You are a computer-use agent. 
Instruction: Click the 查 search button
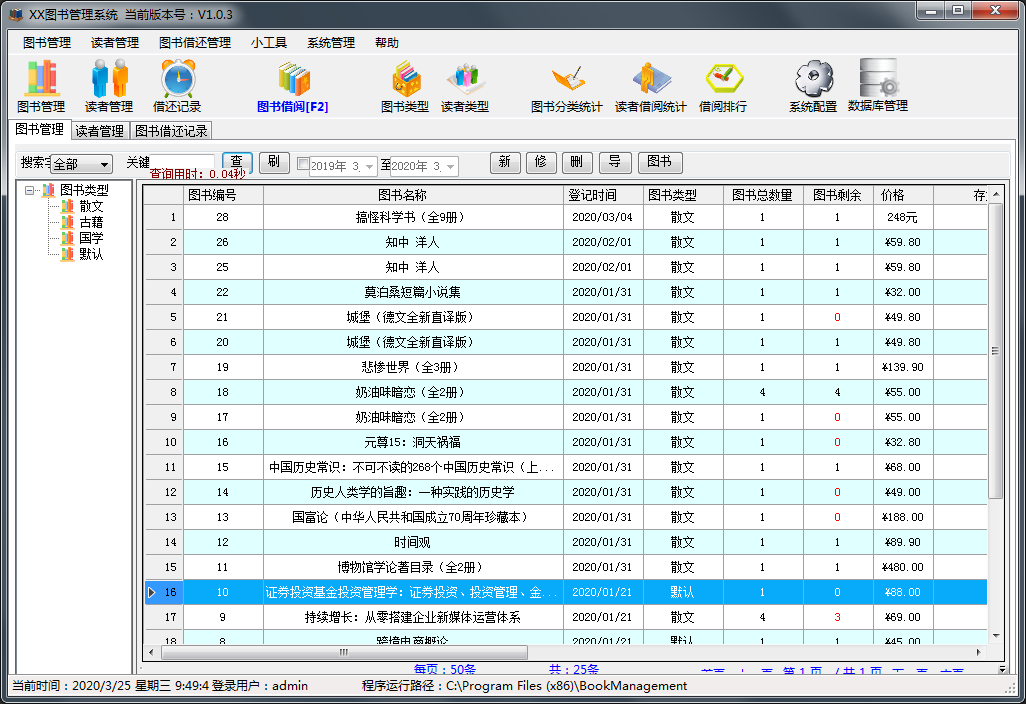[x=237, y=162]
